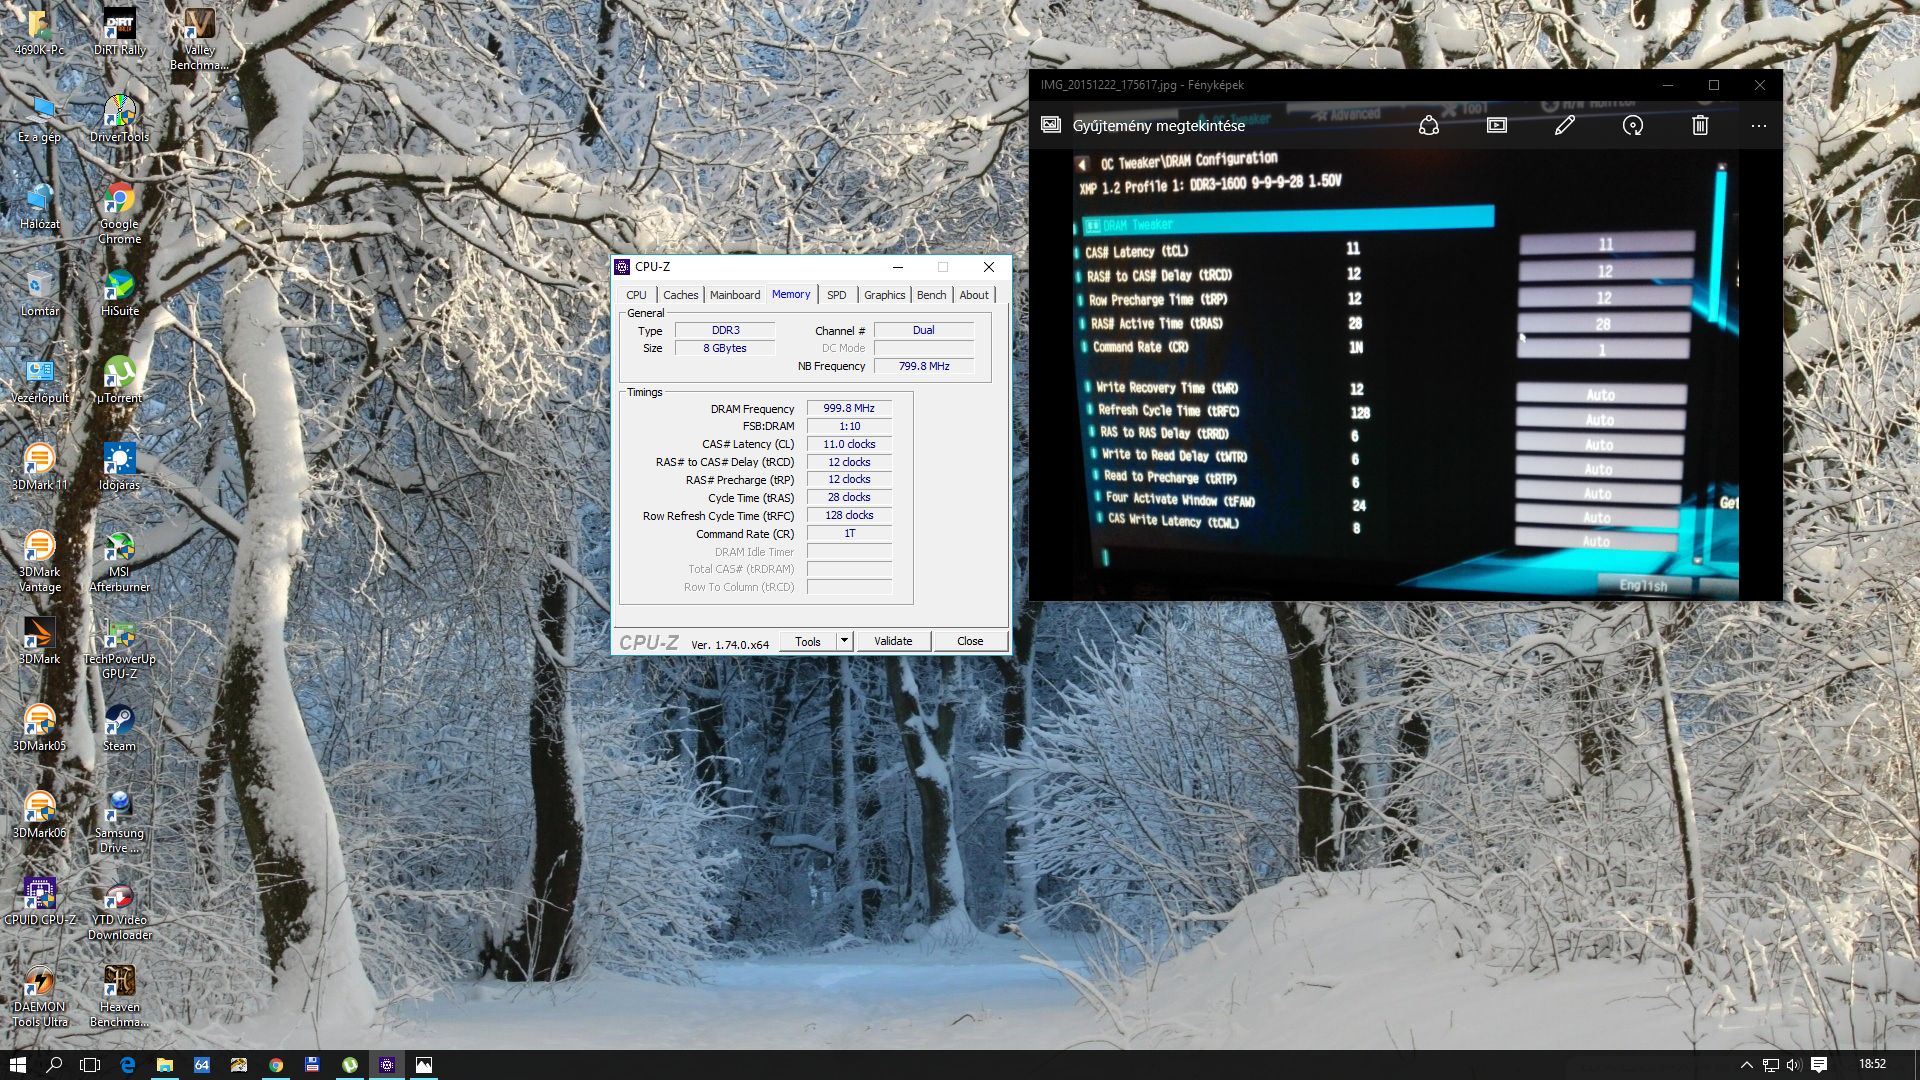
Task: Open the volume control in system tray
Action: 1794,1065
